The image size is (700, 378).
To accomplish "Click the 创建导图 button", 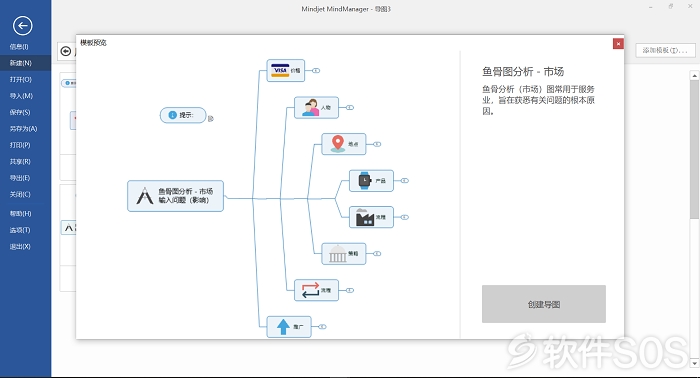I will point(544,304).
